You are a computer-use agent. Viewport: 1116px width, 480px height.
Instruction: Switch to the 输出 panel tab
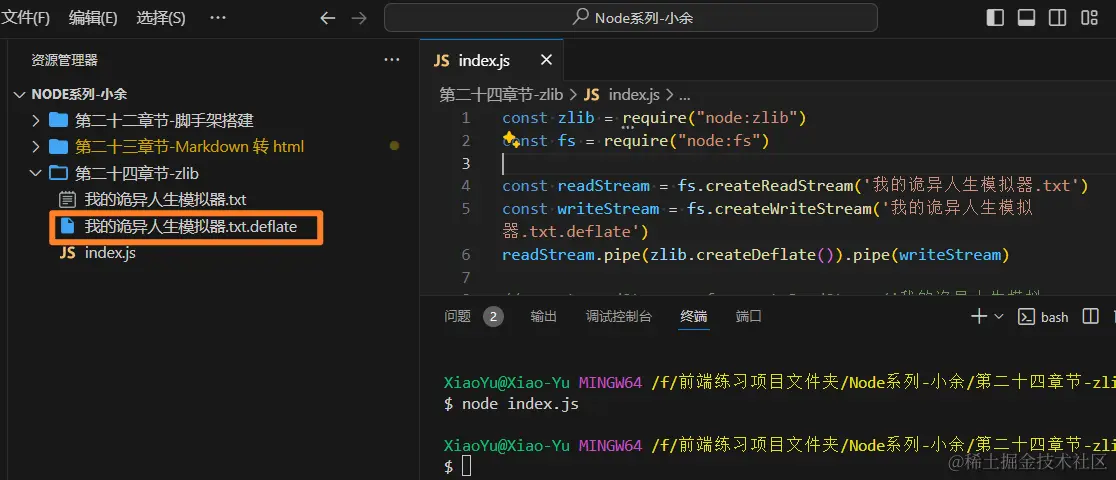coord(544,316)
